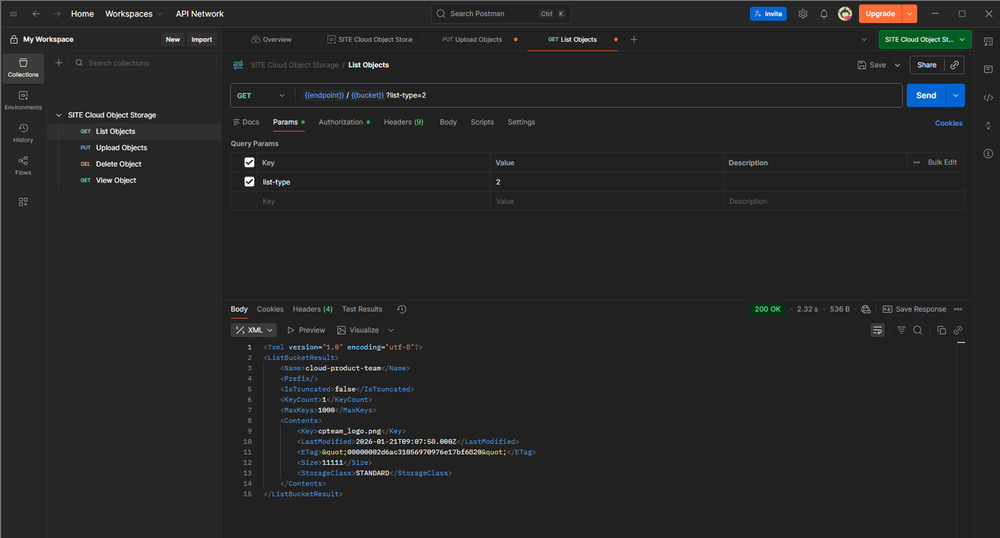Open the network globe icon in response bar
This screenshot has width=1000, height=538.
click(865, 309)
